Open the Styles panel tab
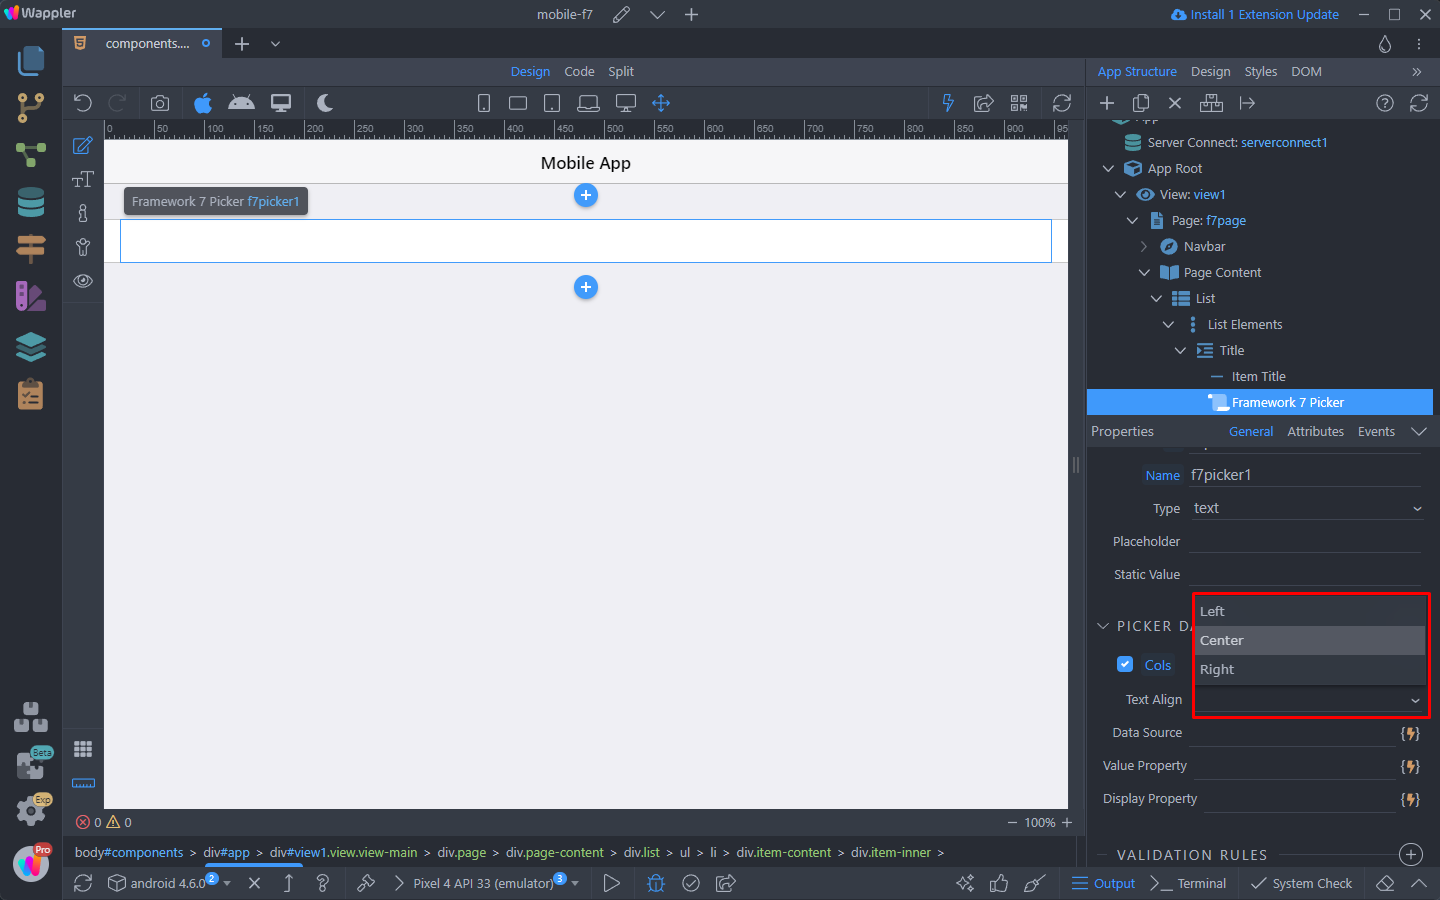1440x900 pixels. point(1260,72)
